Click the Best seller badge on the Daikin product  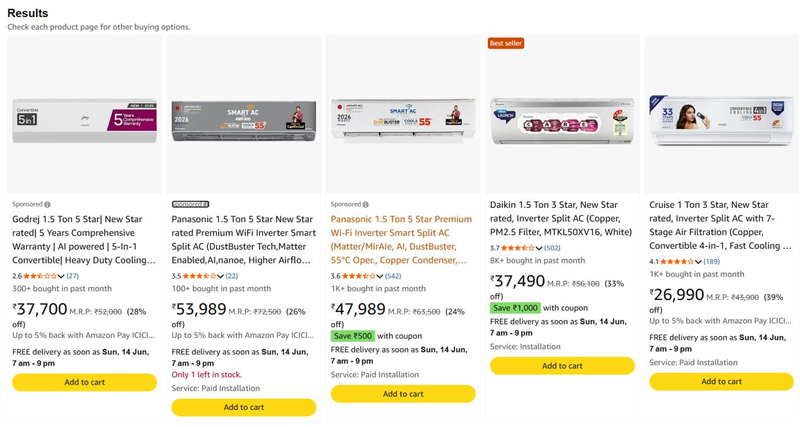pos(506,43)
